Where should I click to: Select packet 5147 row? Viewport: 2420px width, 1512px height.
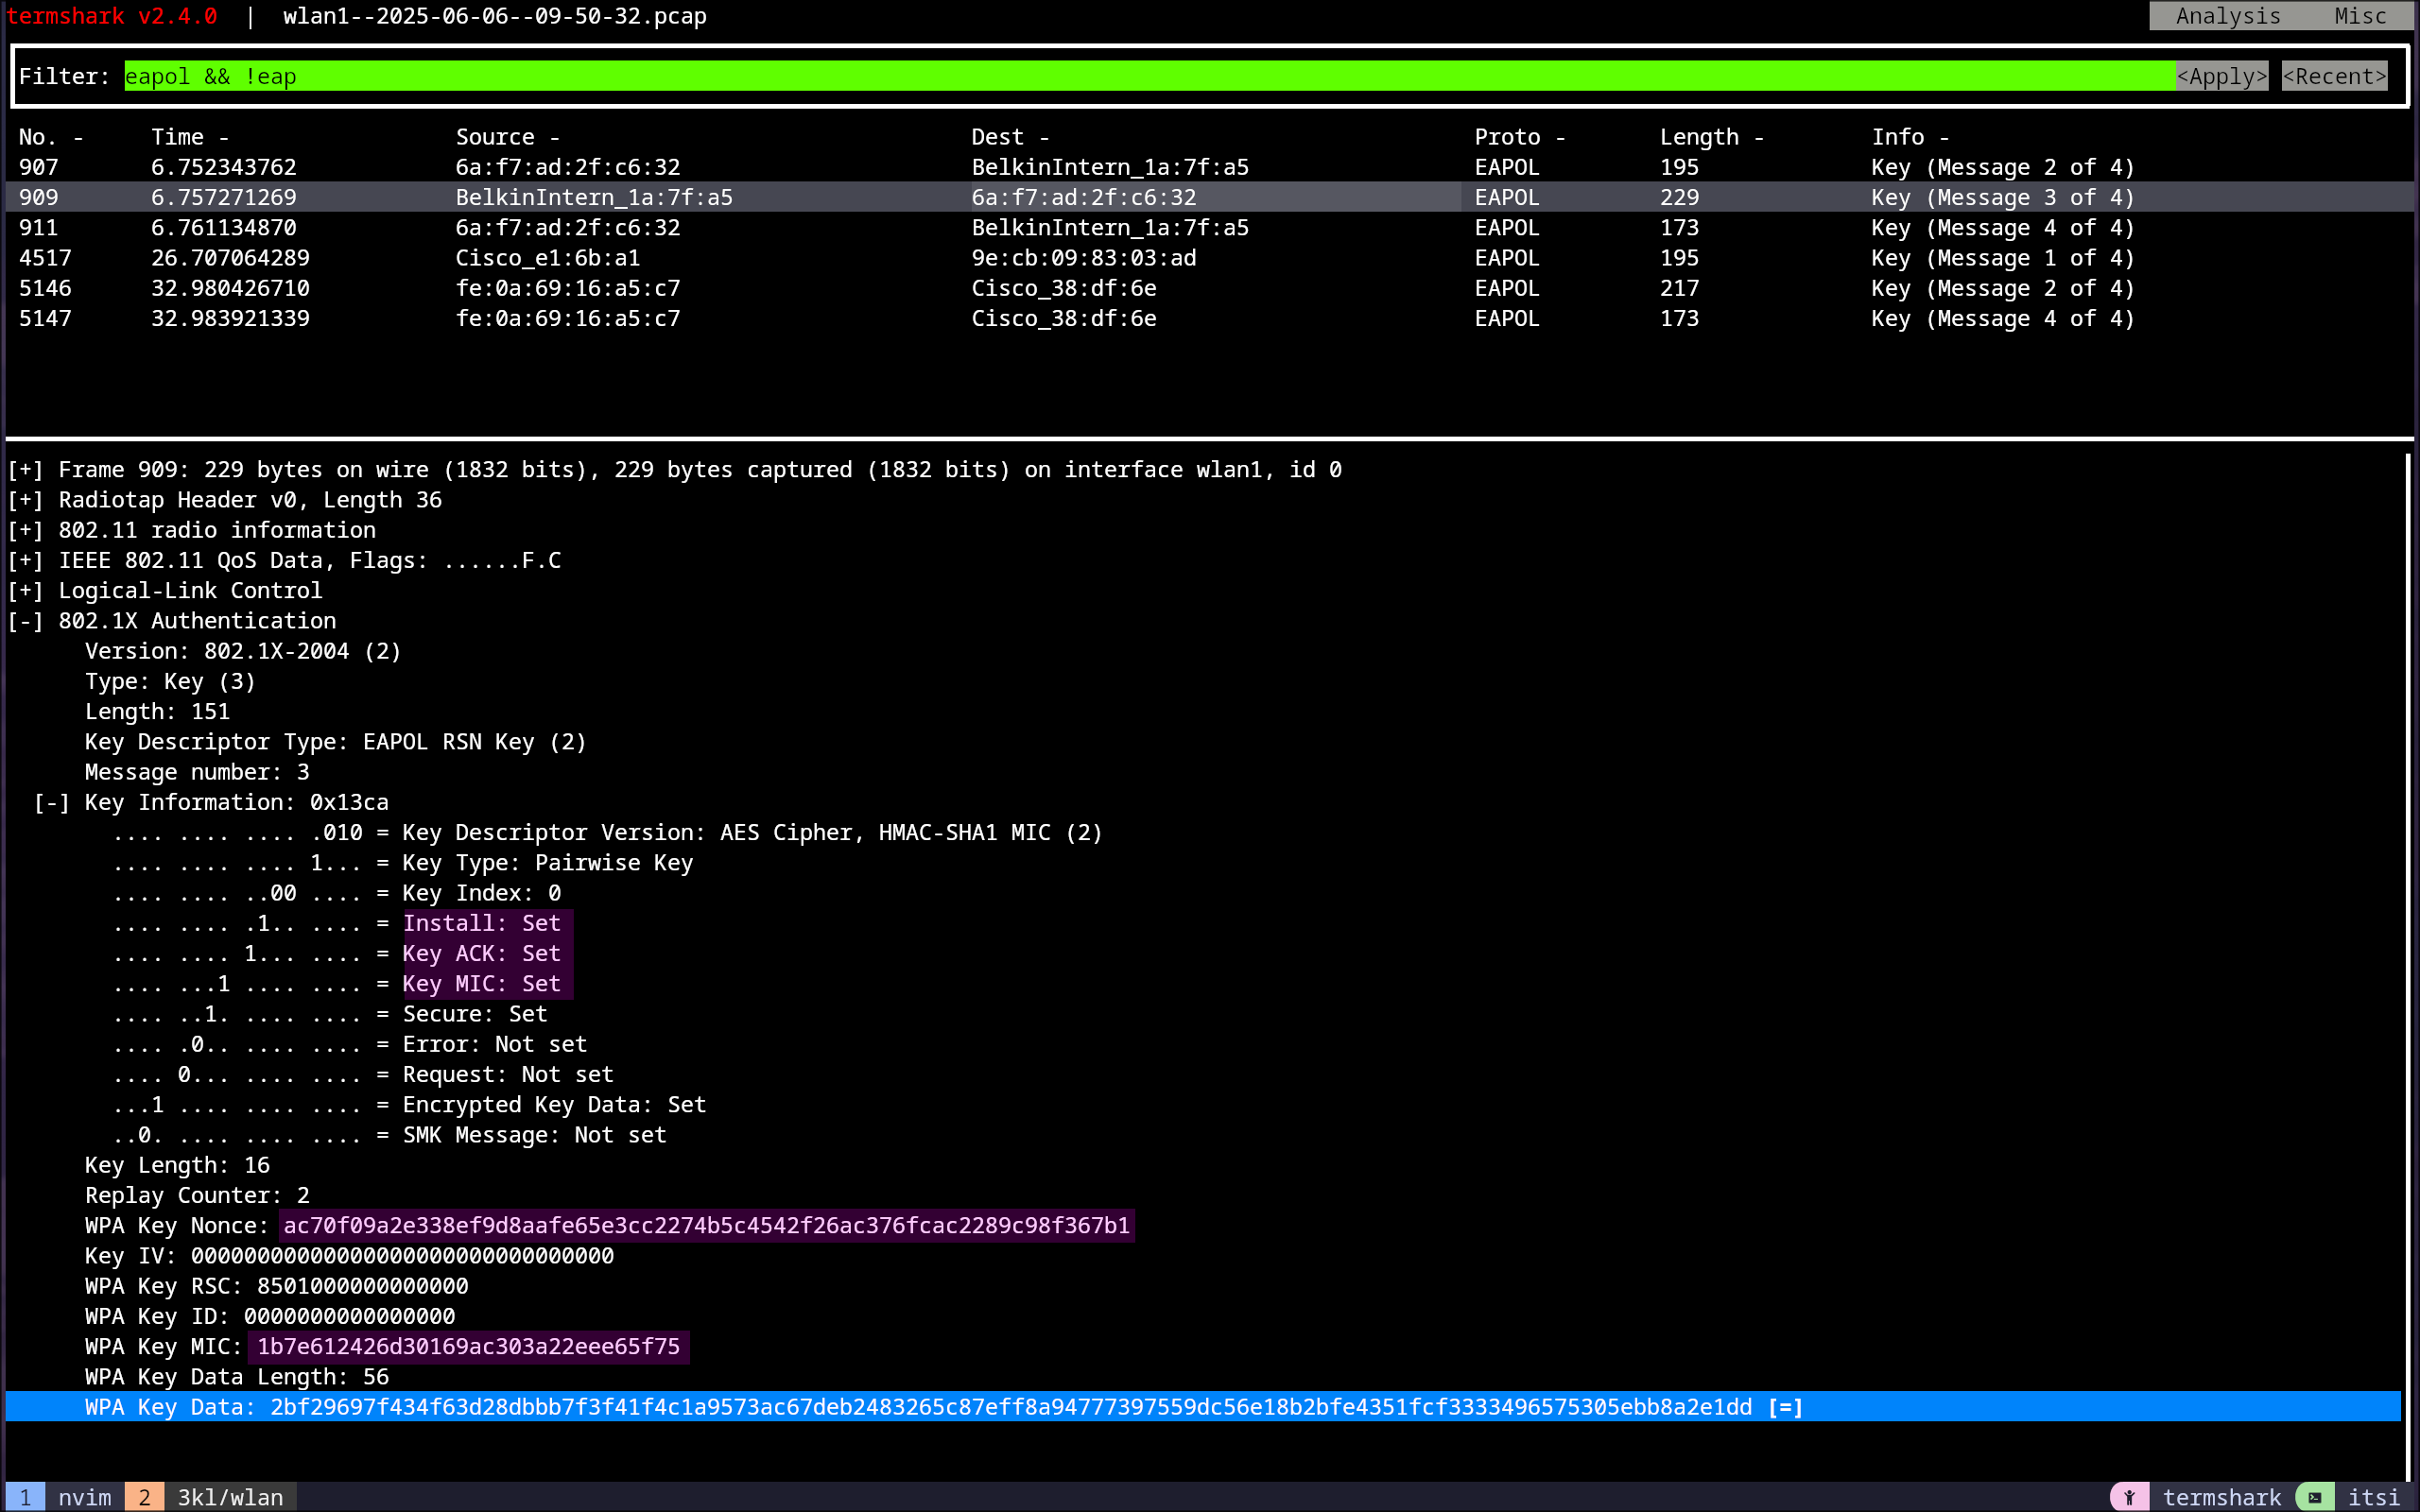coord(1210,318)
